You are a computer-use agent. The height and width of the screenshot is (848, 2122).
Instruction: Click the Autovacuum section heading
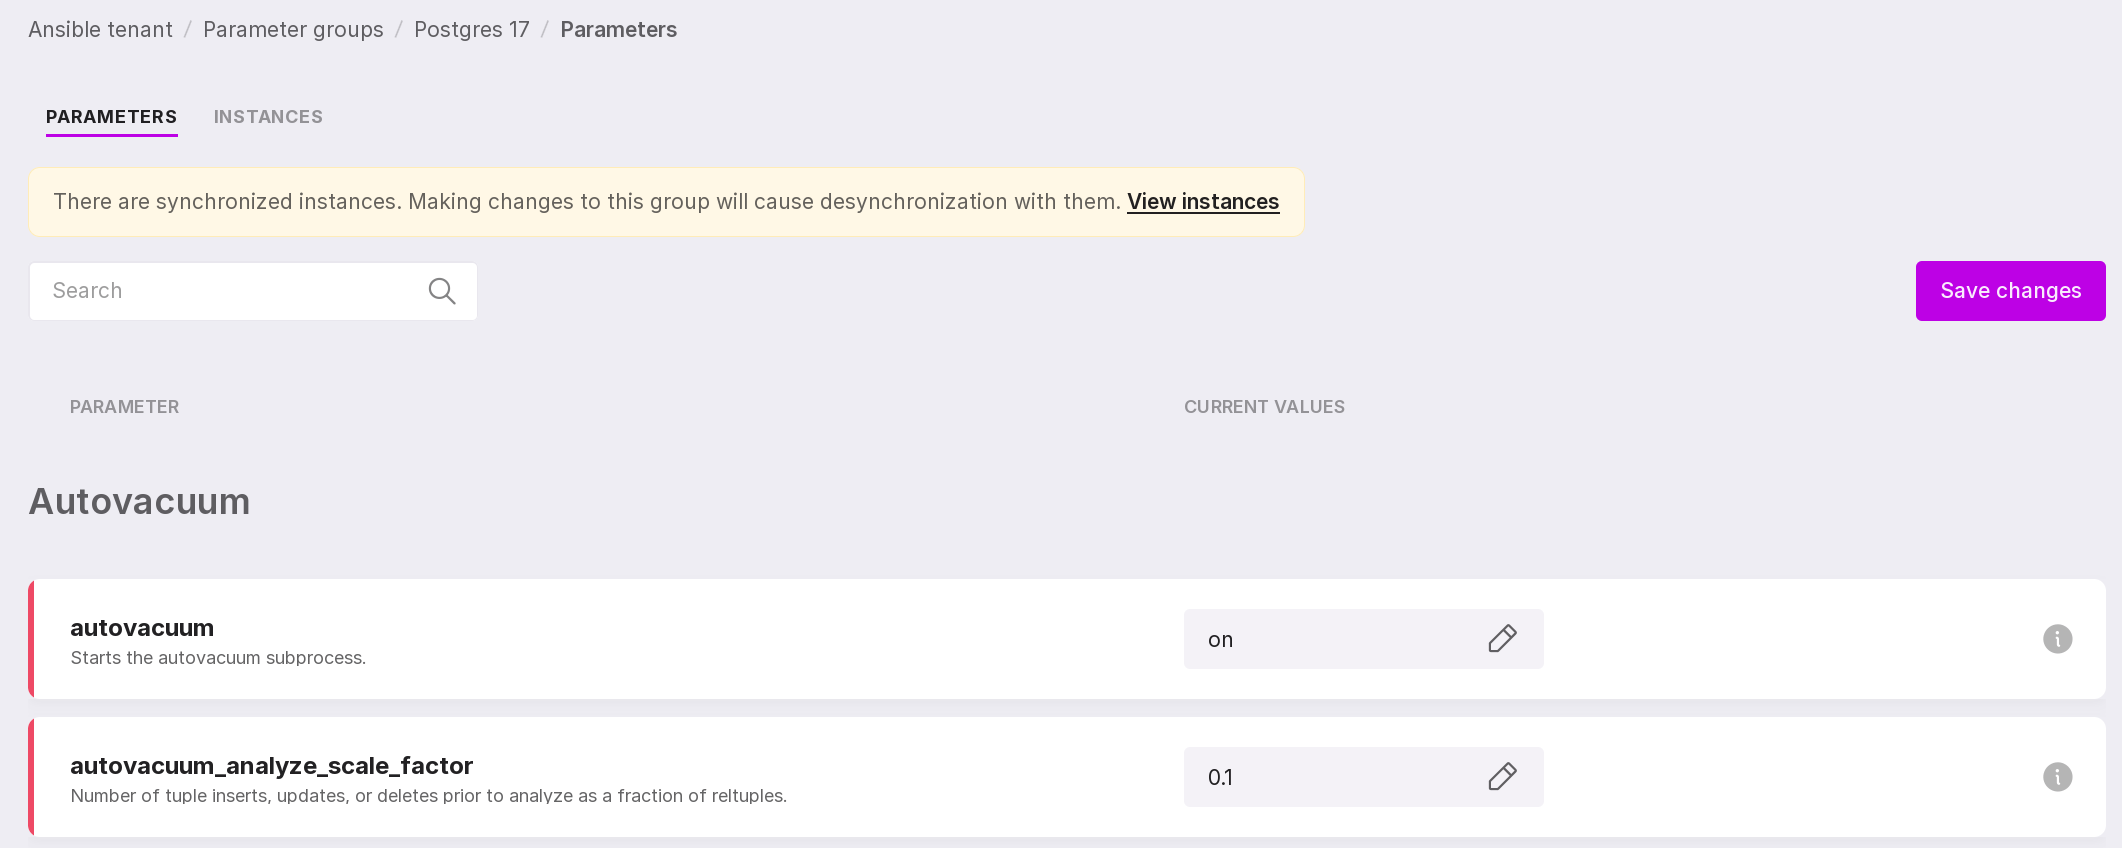click(139, 502)
